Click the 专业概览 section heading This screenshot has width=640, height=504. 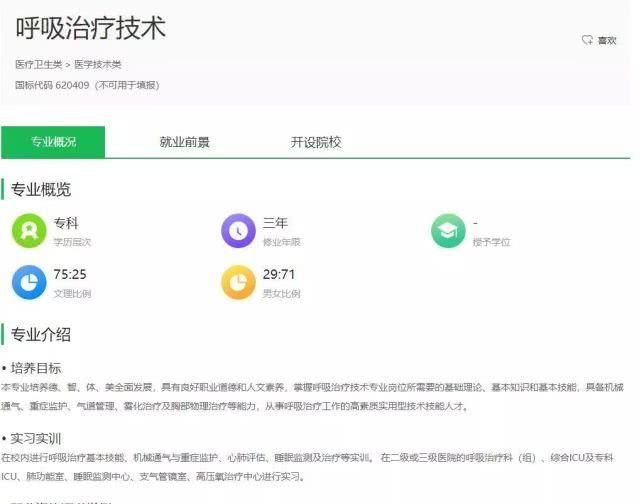point(41,190)
